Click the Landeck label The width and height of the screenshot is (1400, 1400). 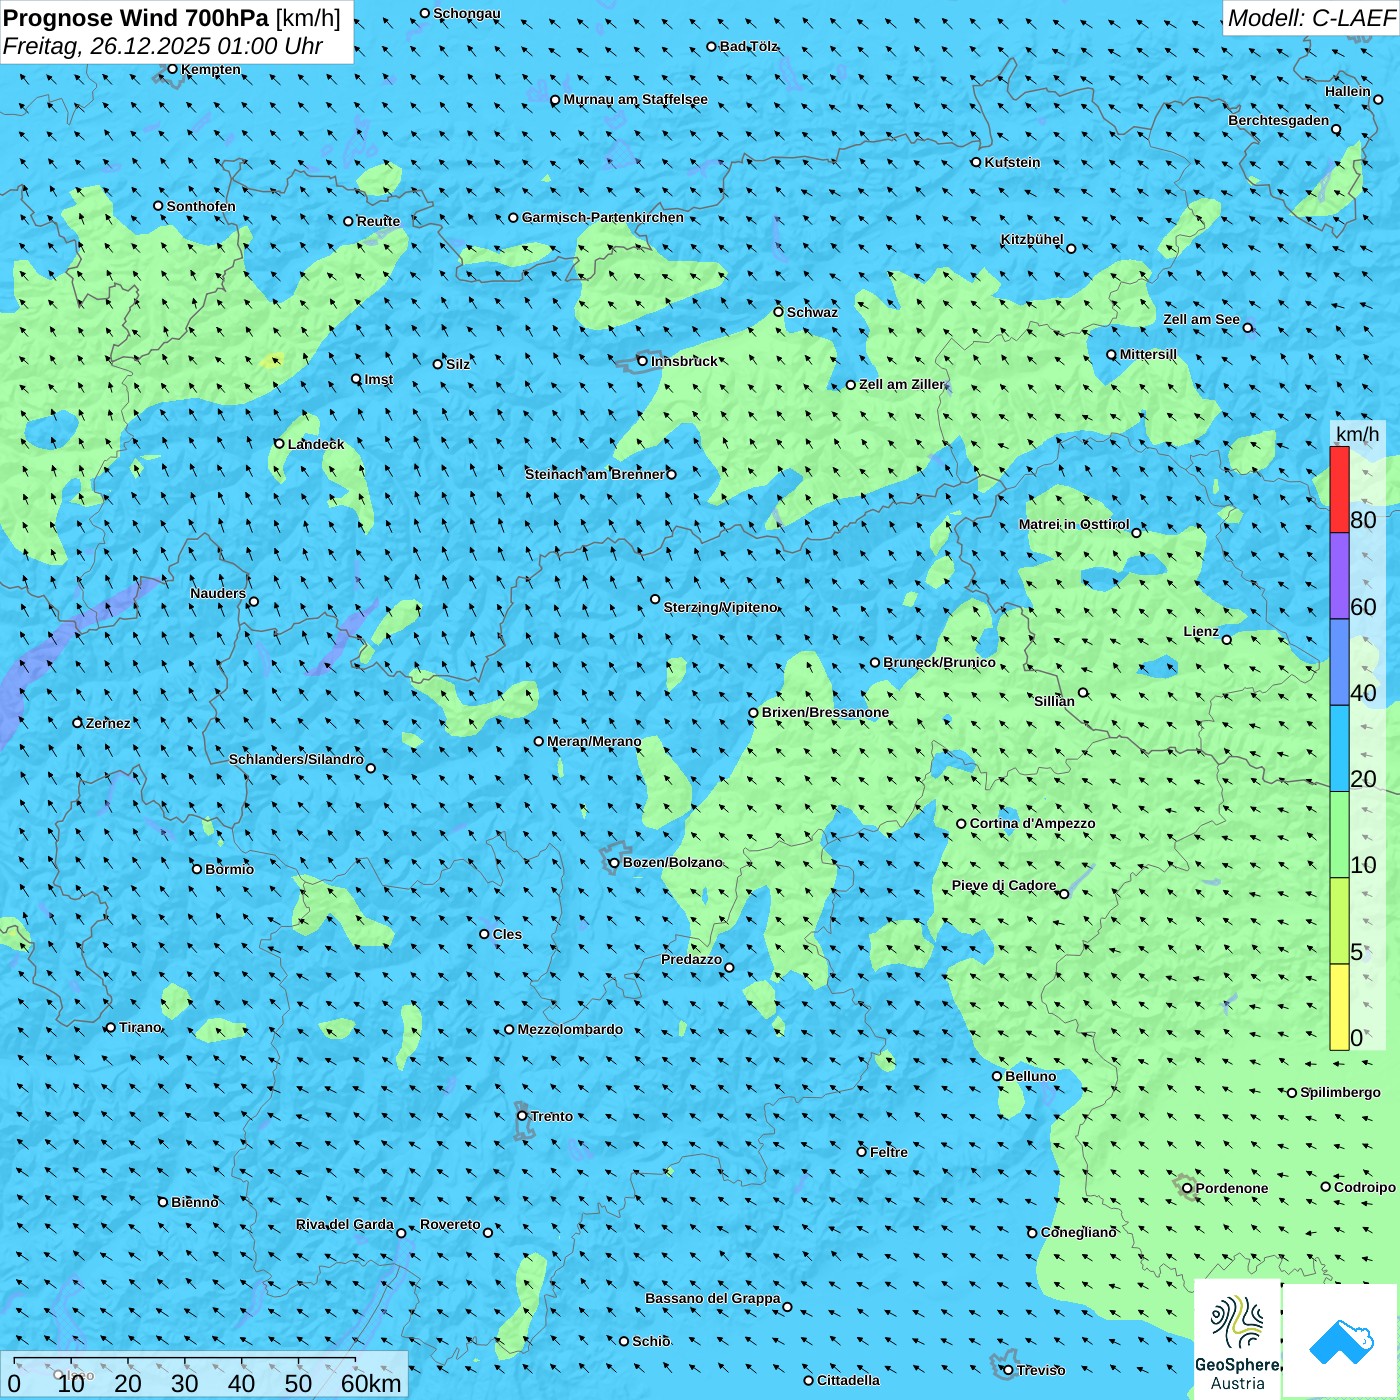(x=316, y=444)
